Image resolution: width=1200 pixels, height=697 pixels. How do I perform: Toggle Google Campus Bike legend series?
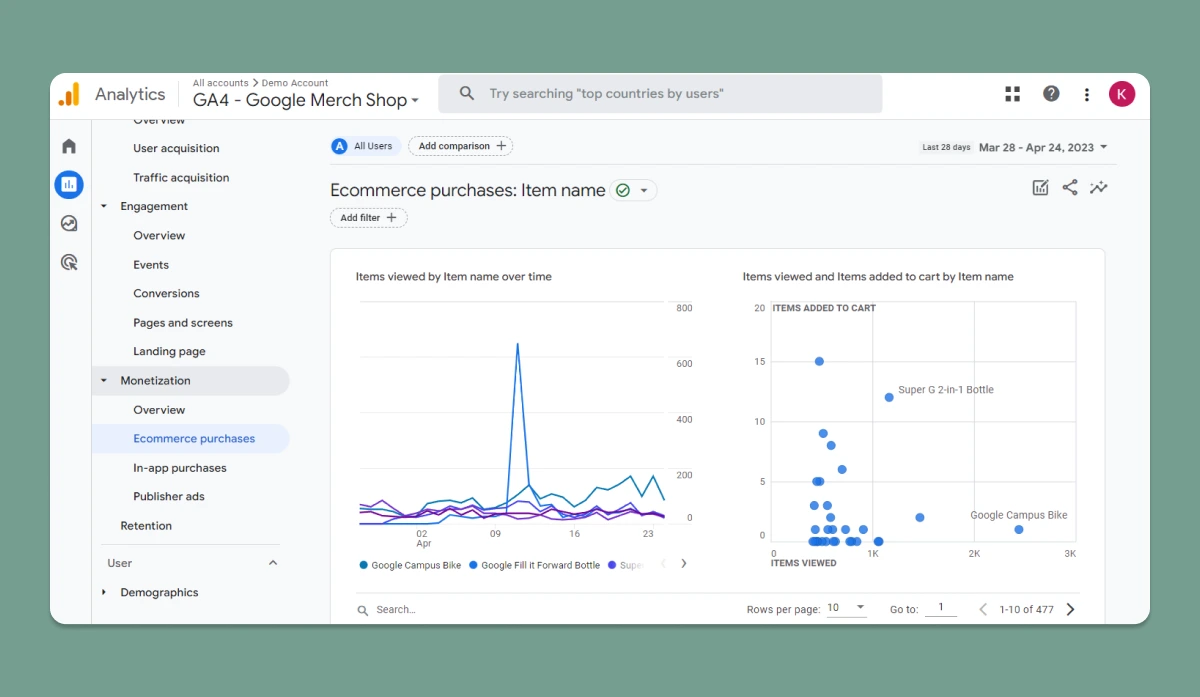[x=410, y=565]
